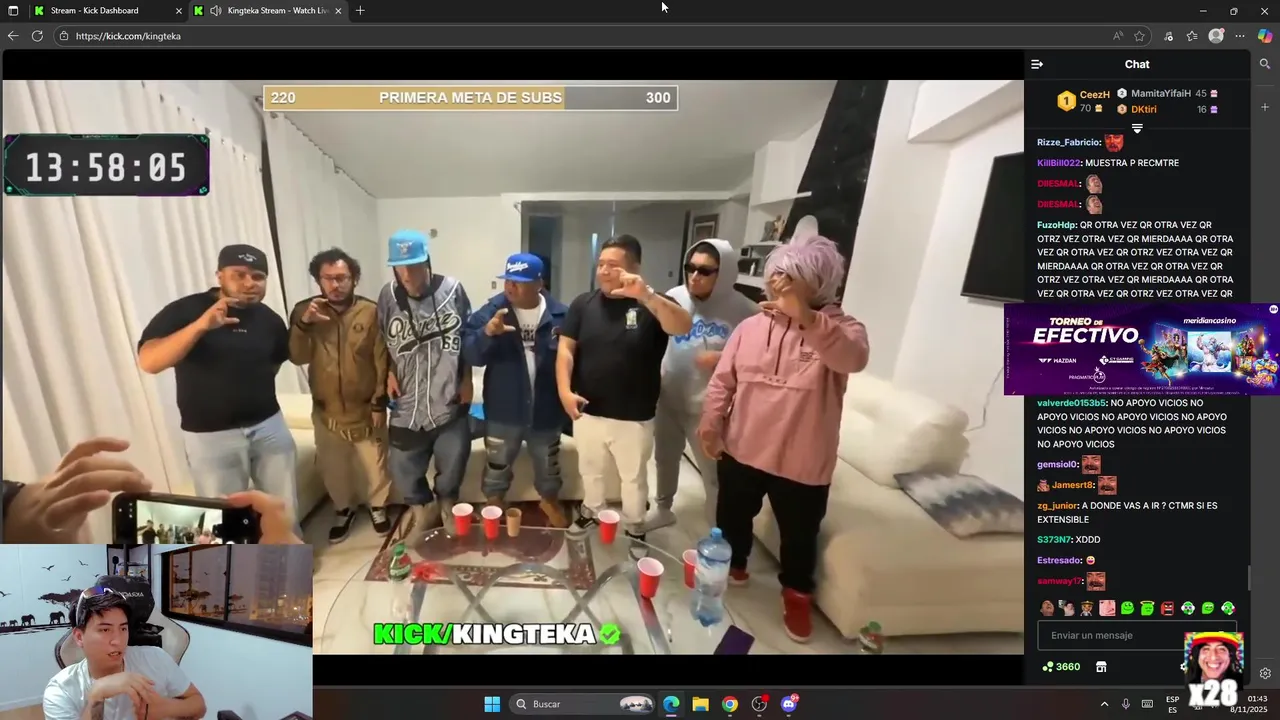Collapse the chat panel via arrow icon

1037,64
